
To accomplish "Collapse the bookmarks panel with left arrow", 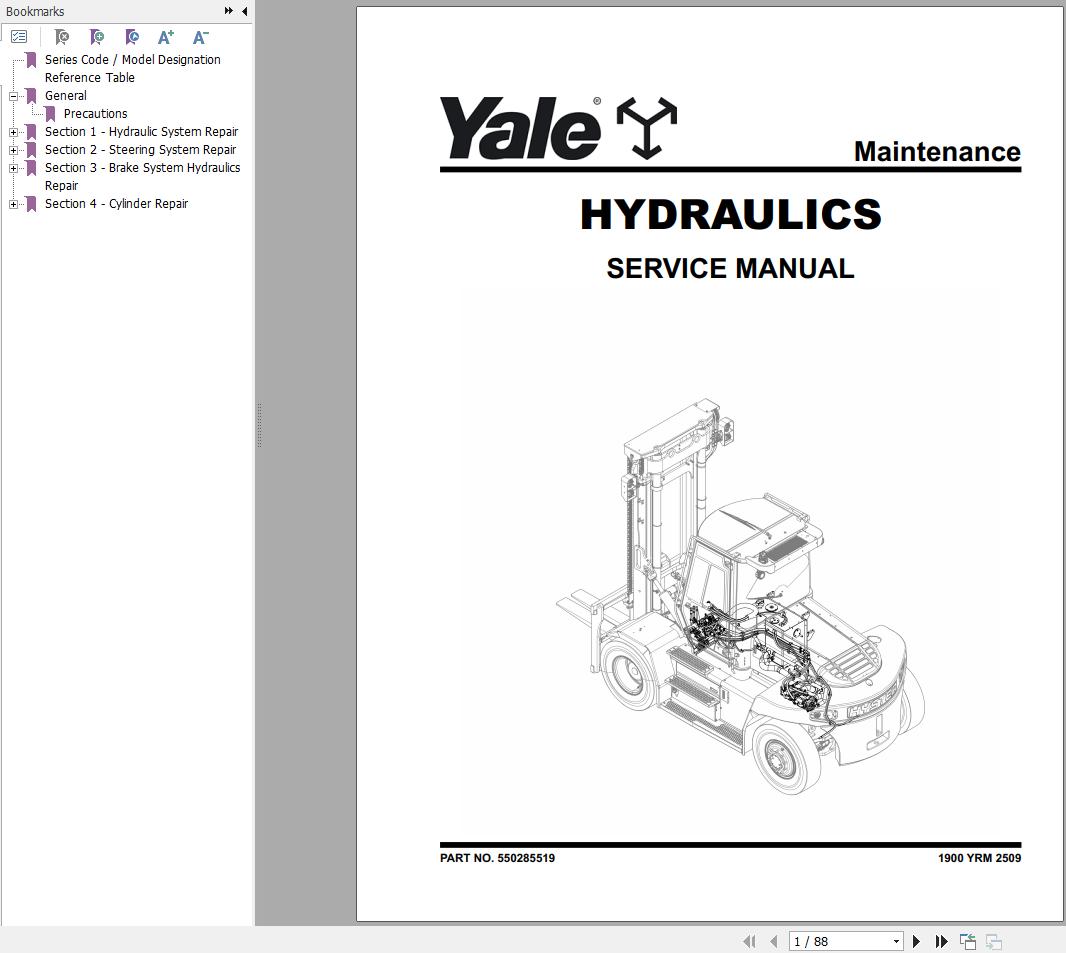I will pyautogui.click(x=244, y=11).
